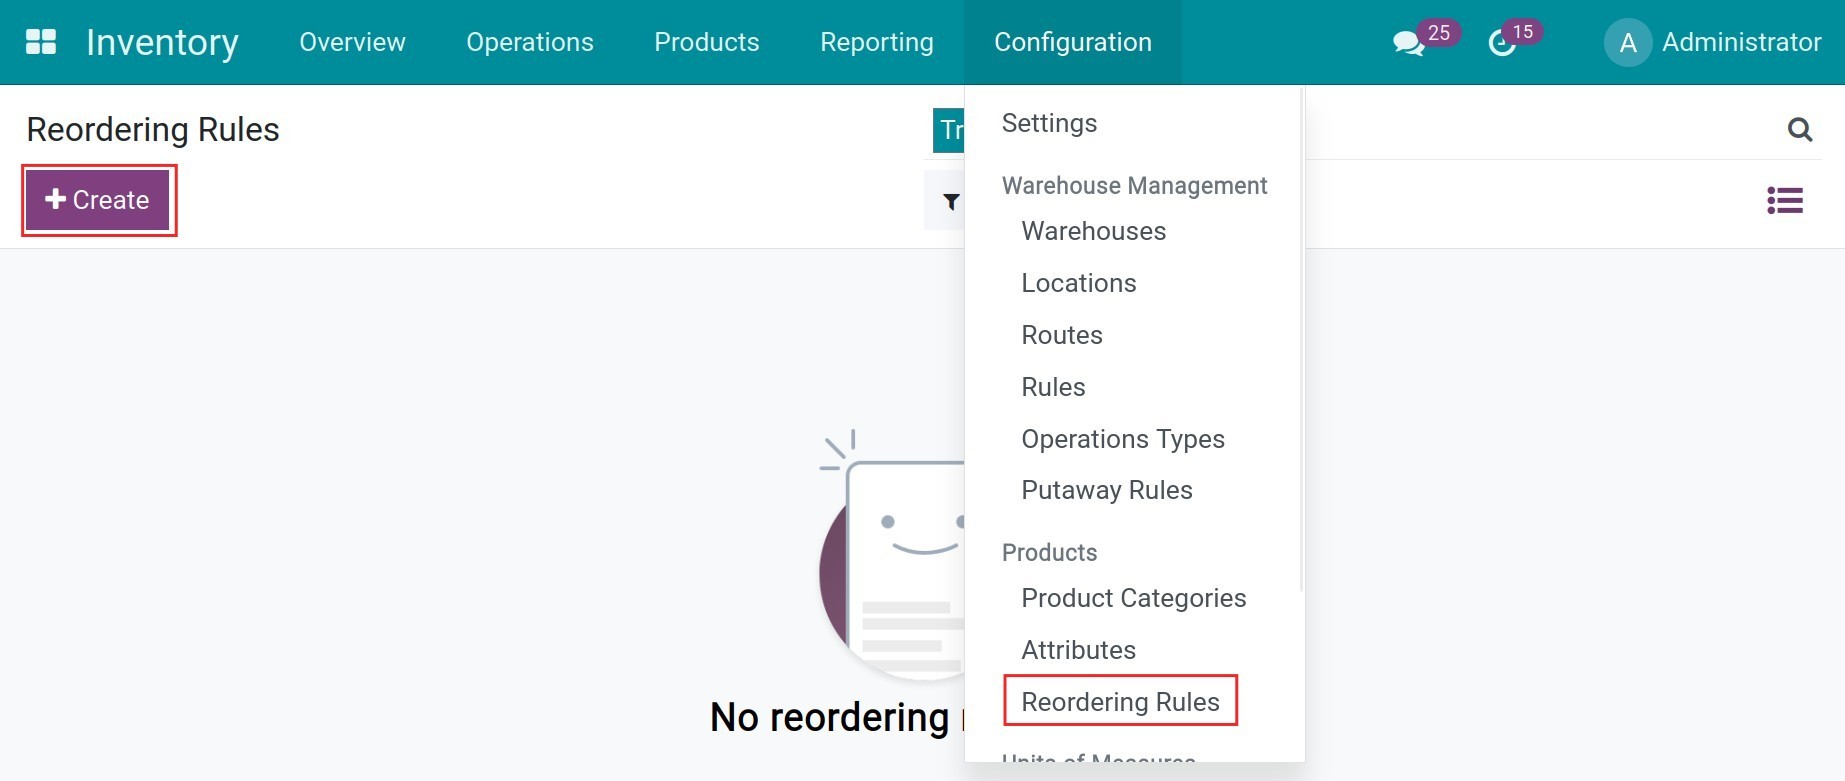Screen dimensions: 1845x781
Task: Open the Filters funnel icon
Action: click(x=951, y=202)
